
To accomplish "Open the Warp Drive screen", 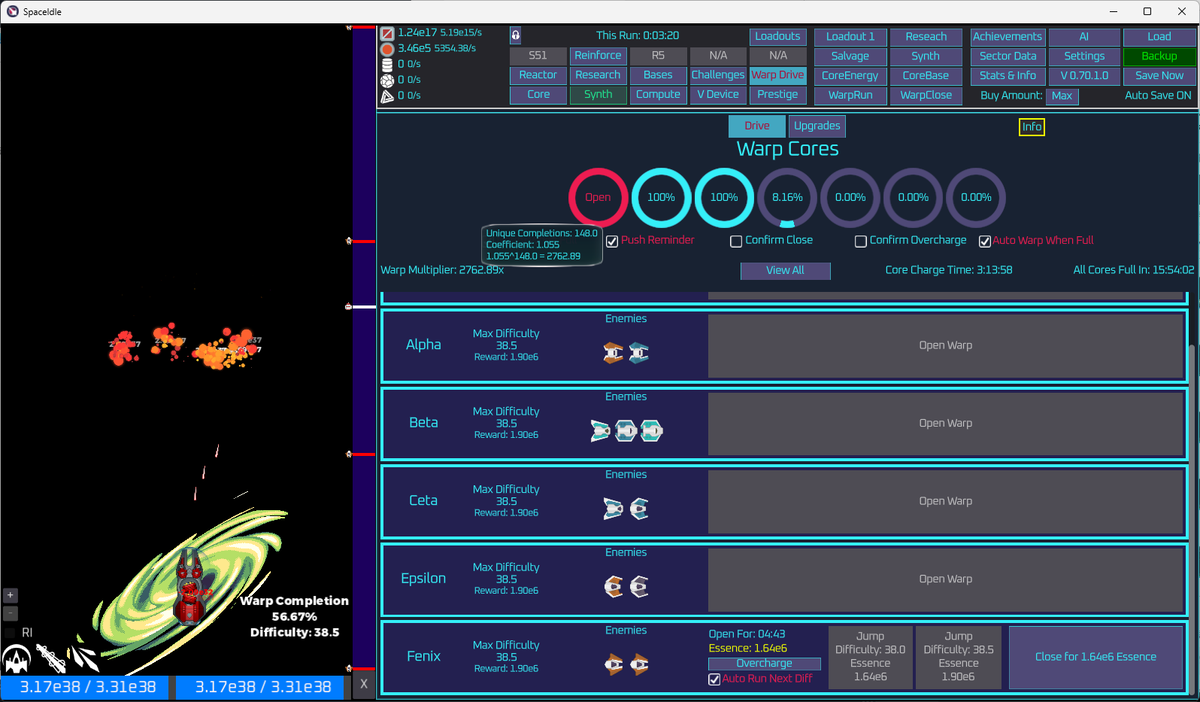I will 778,75.
